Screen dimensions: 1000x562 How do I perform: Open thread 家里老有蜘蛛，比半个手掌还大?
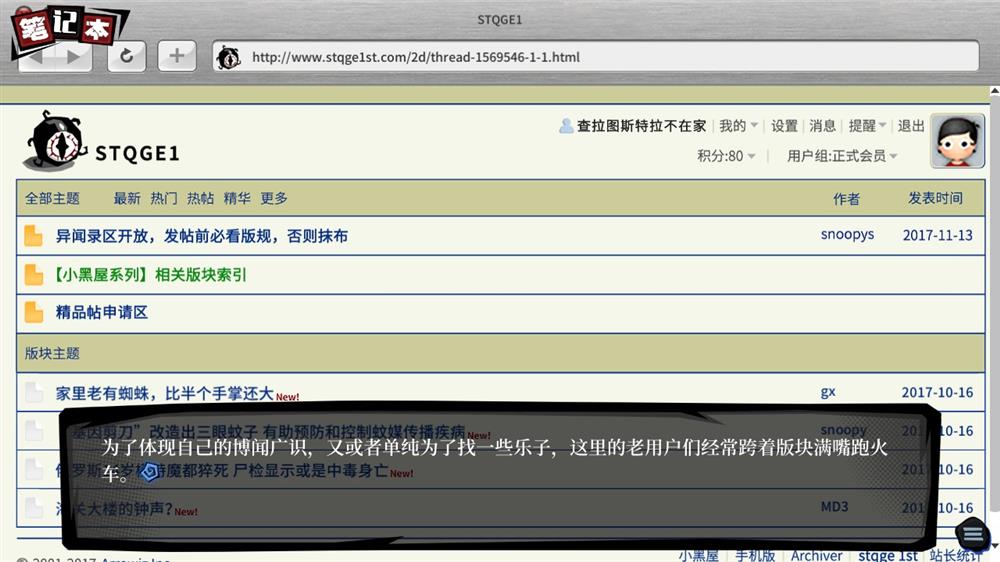[165, 393]
